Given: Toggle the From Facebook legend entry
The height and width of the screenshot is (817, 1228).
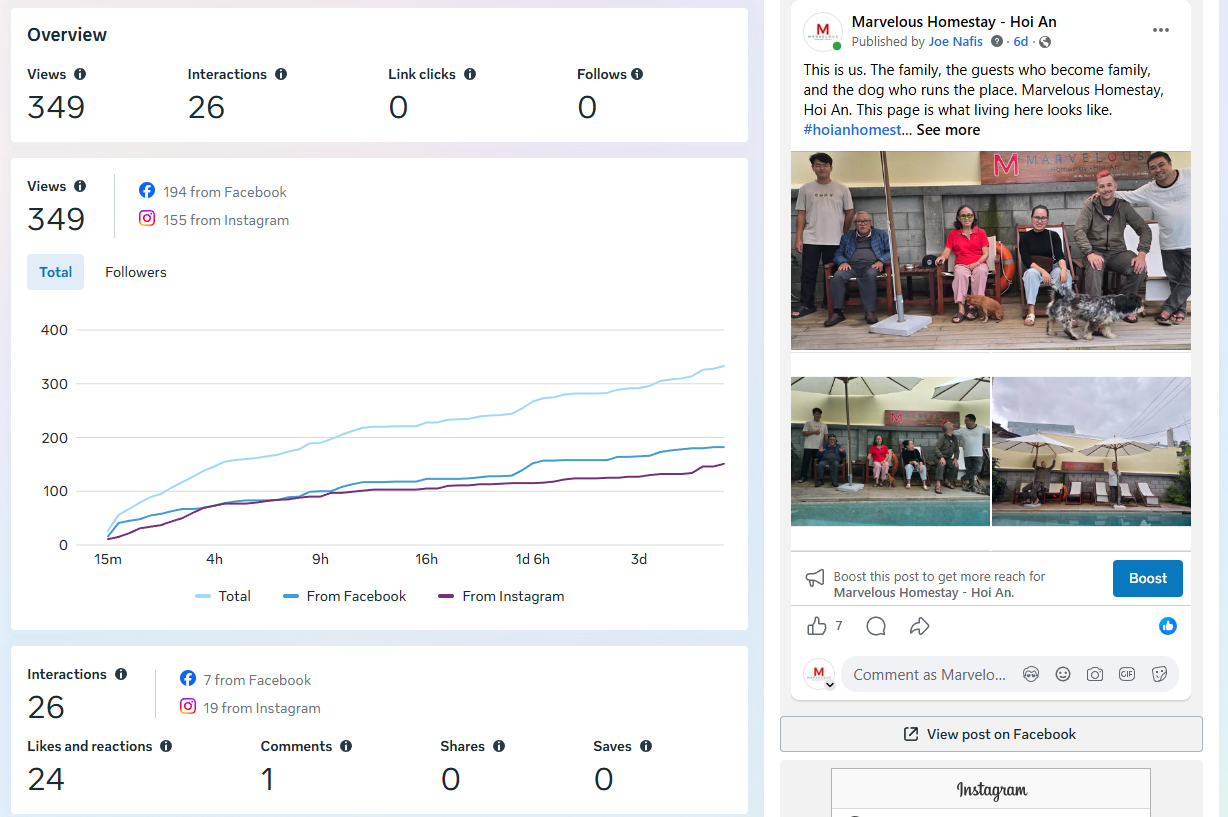Looking at the screenshot, I should [x=345, y=596].
